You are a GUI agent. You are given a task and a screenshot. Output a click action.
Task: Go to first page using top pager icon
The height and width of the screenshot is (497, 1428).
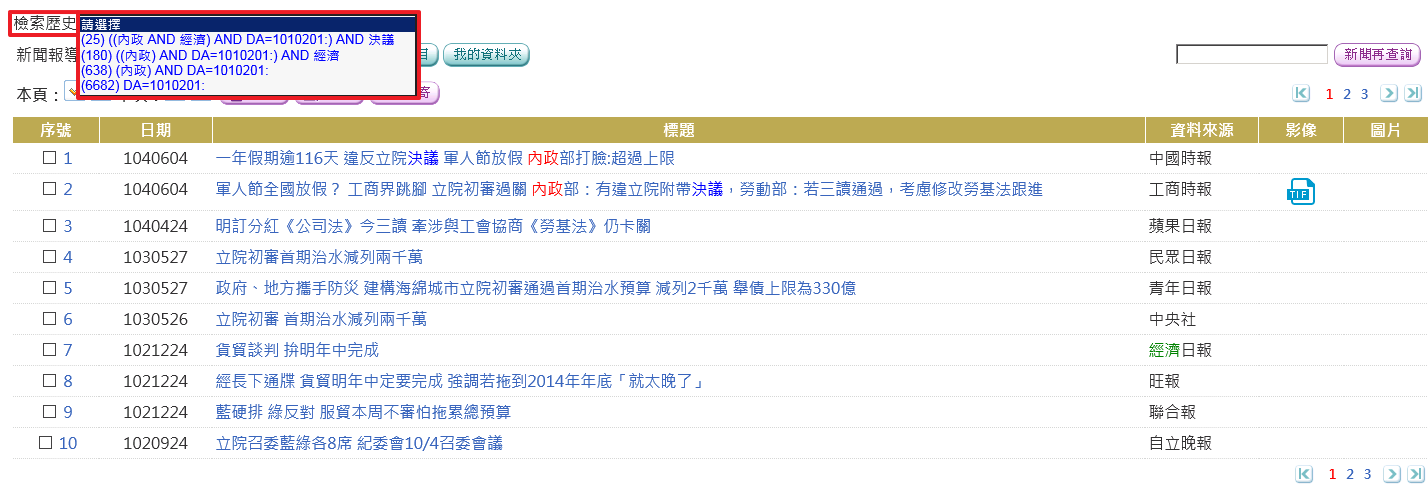point(1301,94)
